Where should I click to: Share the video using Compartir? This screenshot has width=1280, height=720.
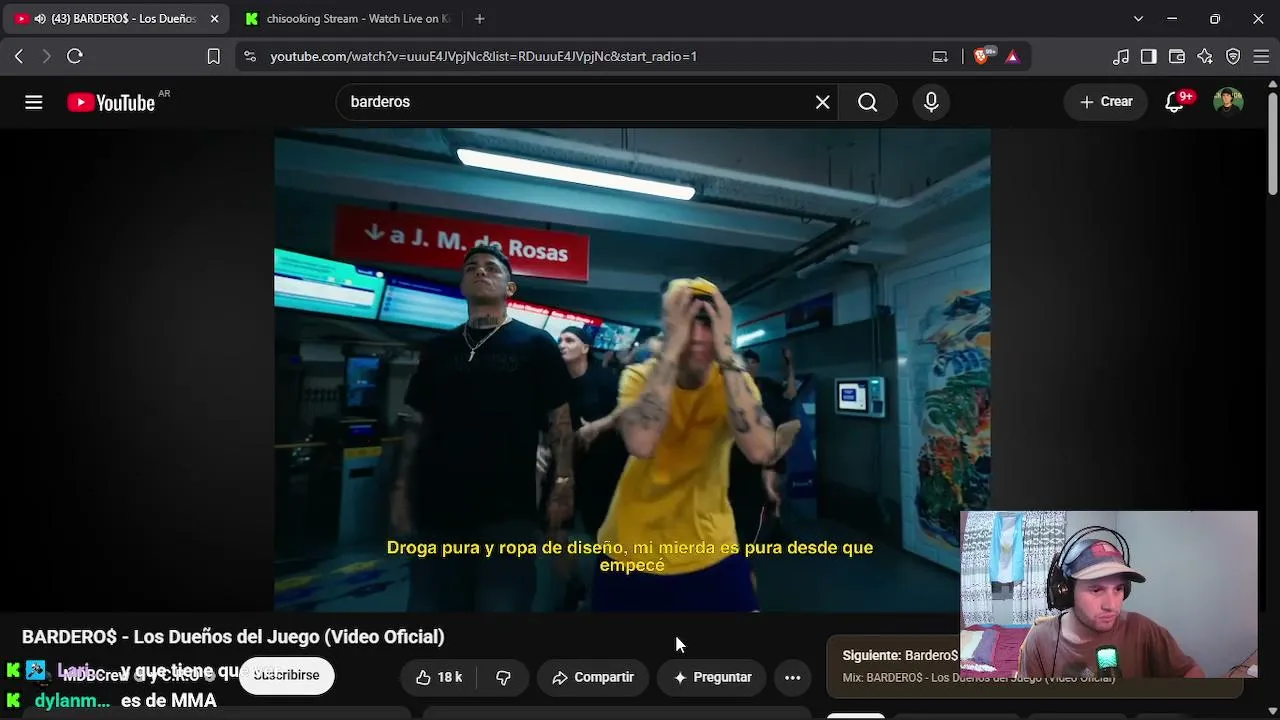593,677
